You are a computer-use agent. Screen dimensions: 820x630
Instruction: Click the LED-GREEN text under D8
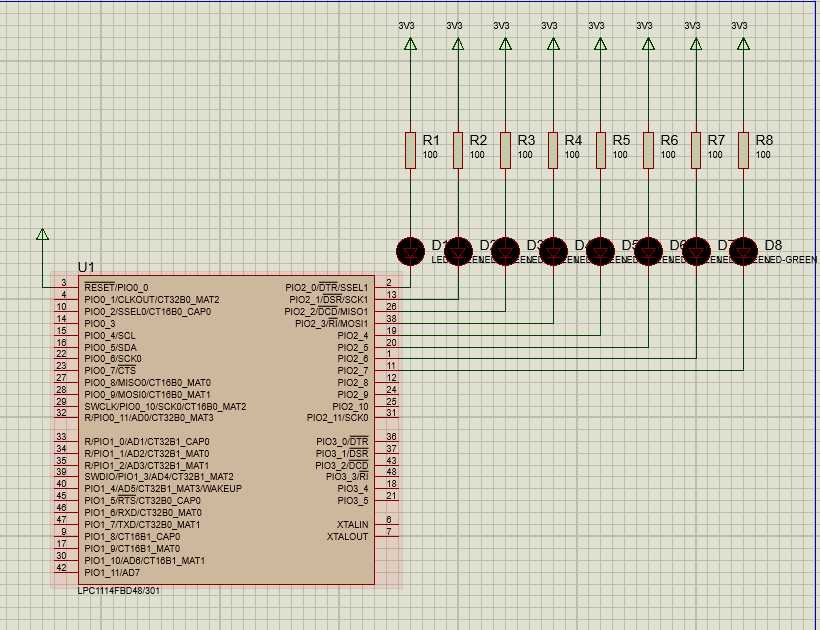[x=790, y=259]
